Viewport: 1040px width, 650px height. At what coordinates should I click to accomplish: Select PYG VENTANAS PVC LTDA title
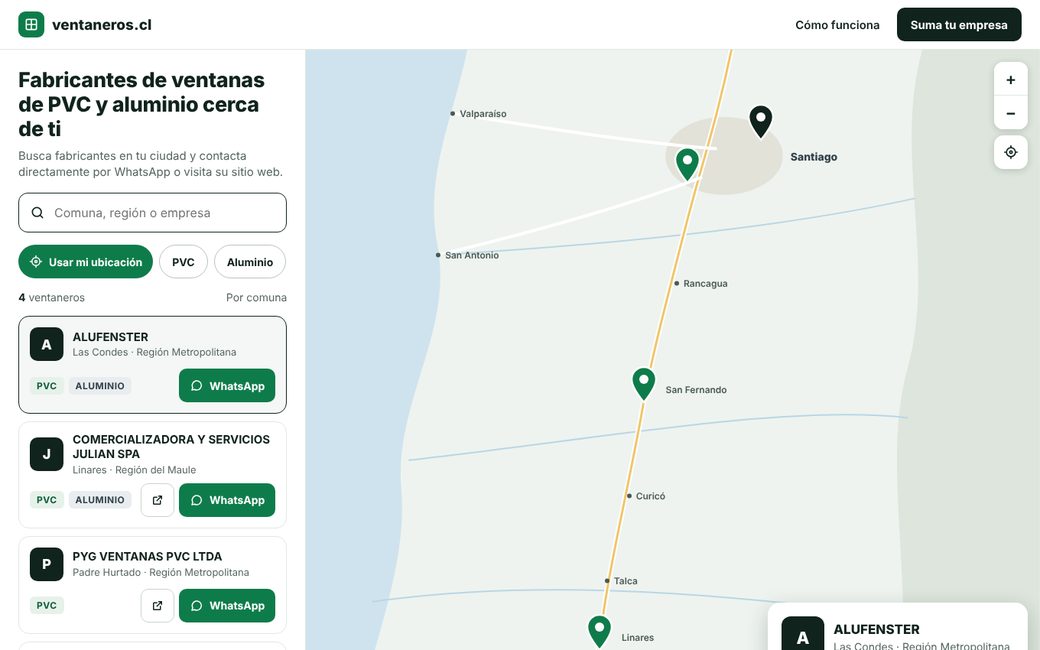click(147, 556)
